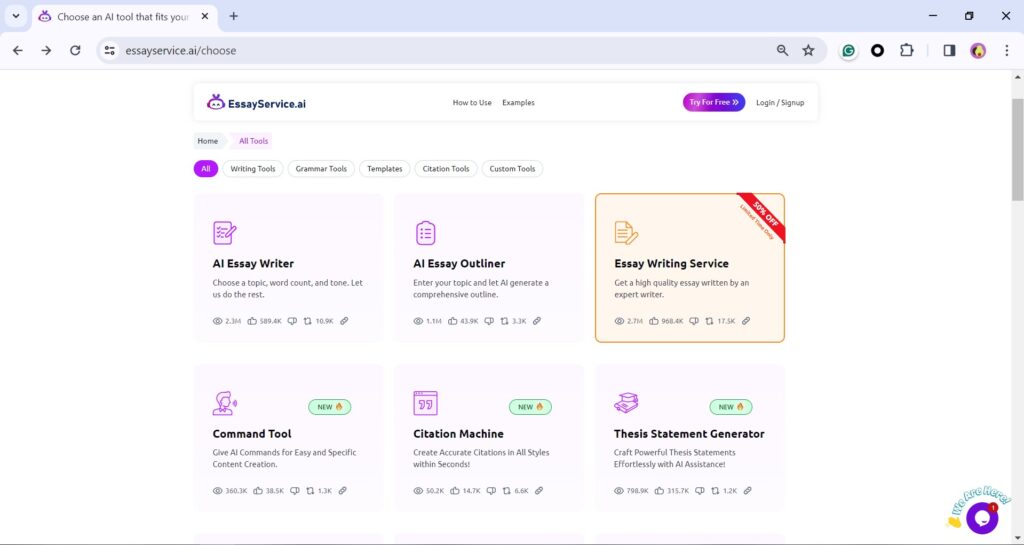
Task: Navigate to Home breadcrumb
Action: pyautogui.click(x=208, y=141)
